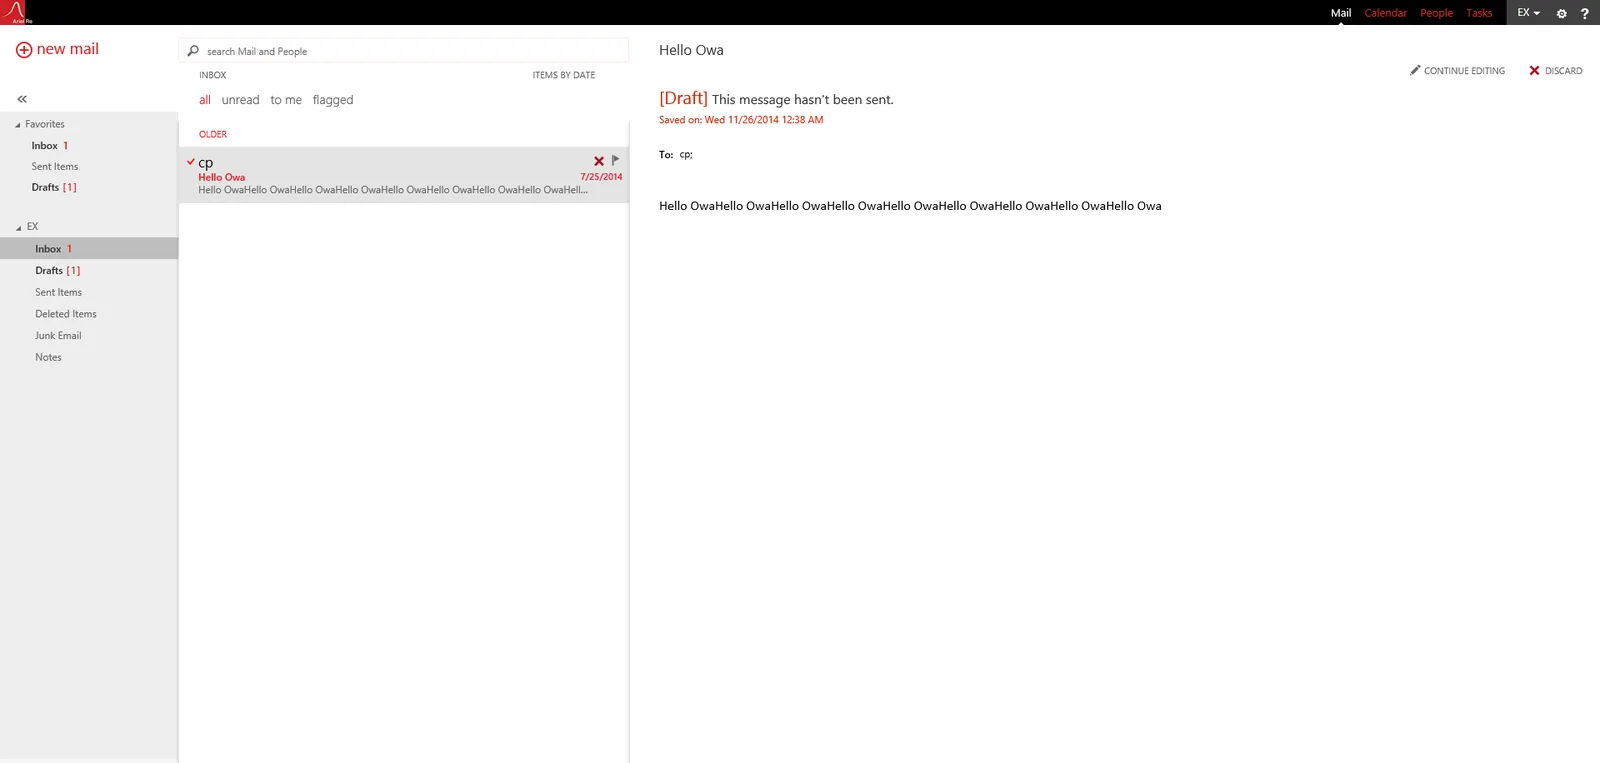1600x763 pixels.
Task: Toggle the checkmark on cp message
Action: (191, 161)
